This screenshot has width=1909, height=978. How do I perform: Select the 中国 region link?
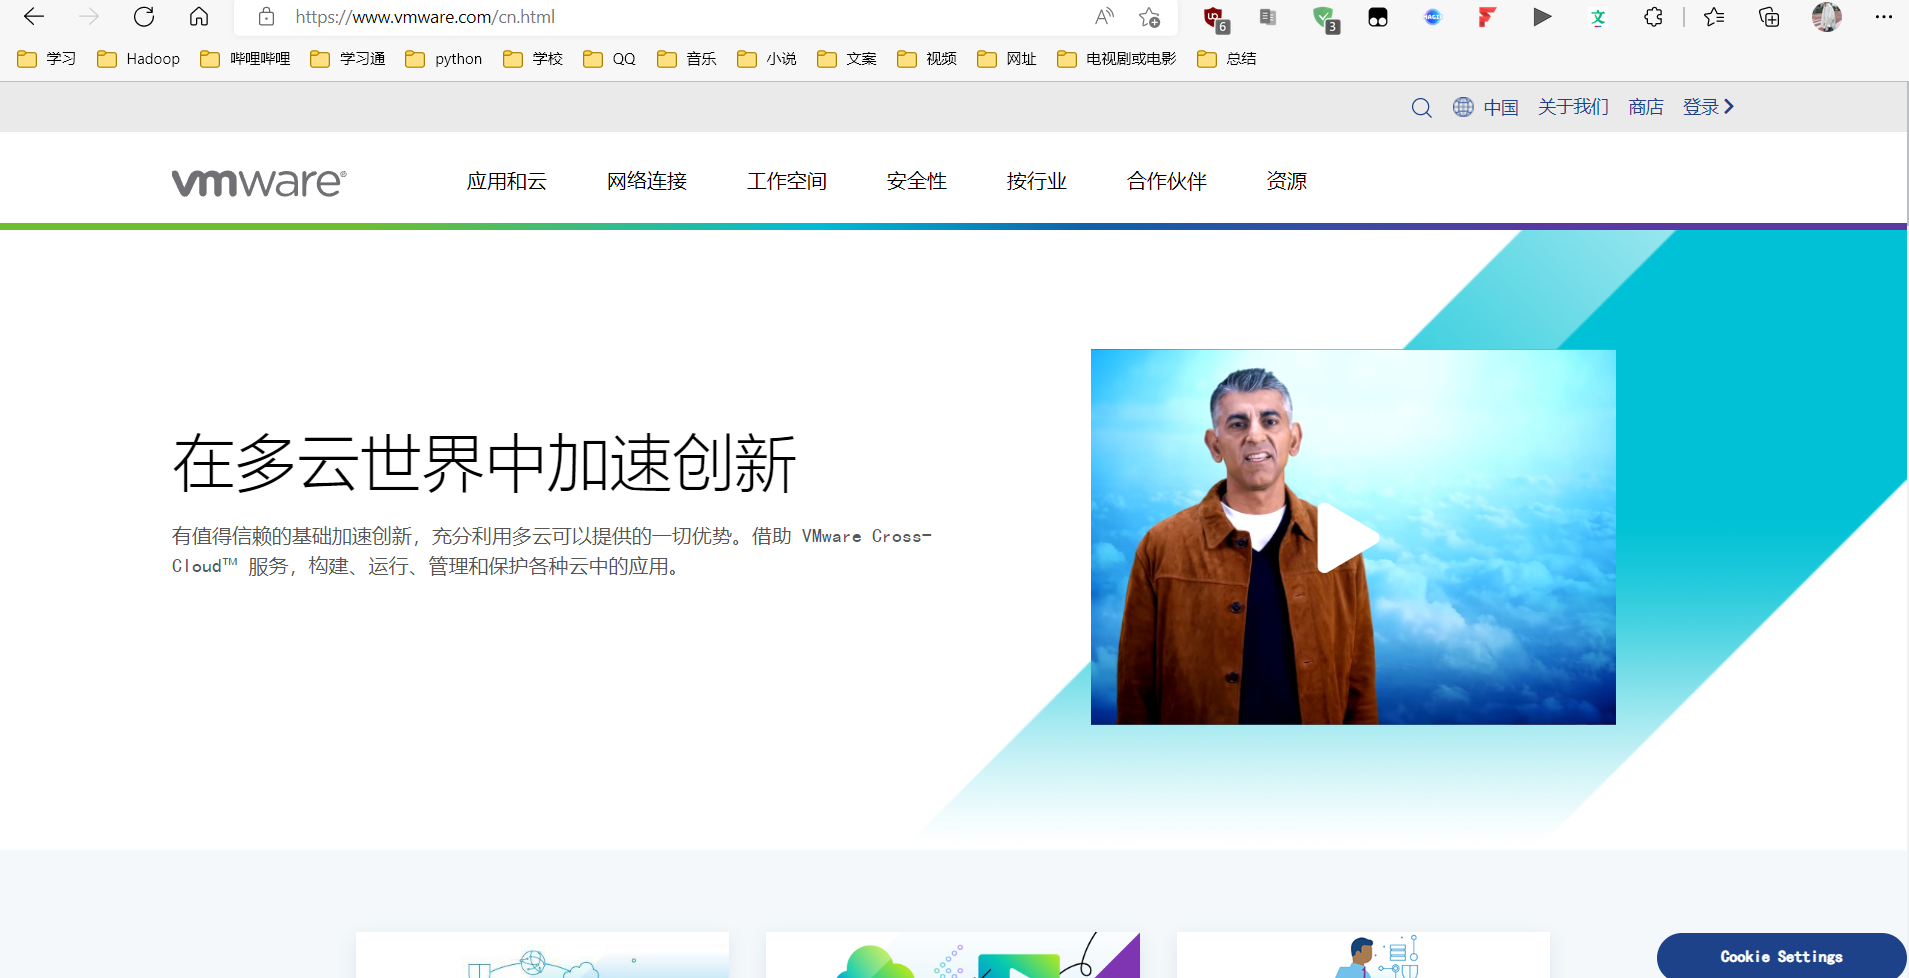coord(1501,107)
